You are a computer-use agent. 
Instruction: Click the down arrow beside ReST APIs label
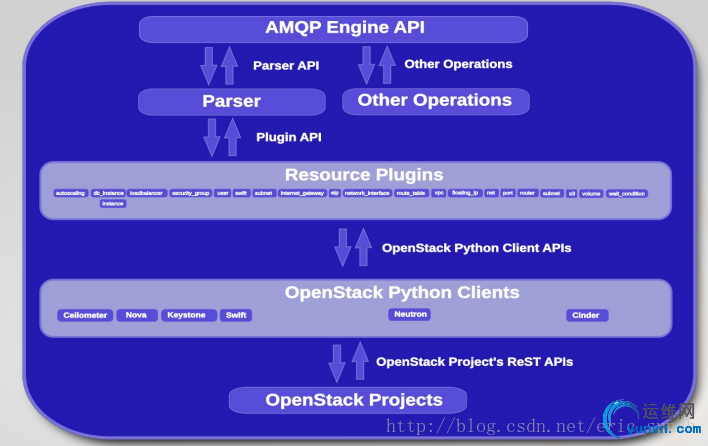(x=337, y=363)
